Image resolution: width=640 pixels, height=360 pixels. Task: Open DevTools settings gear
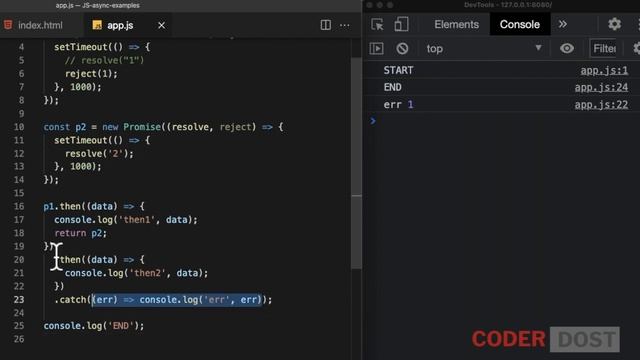(614, 24)
